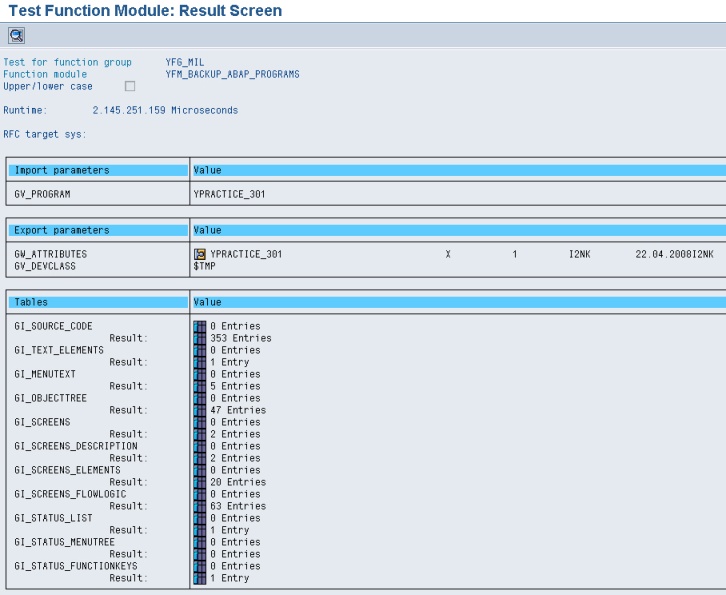
Task: Open GI_MENUTEXT result table icon with 5 entries
Action: tap(200, 386)
